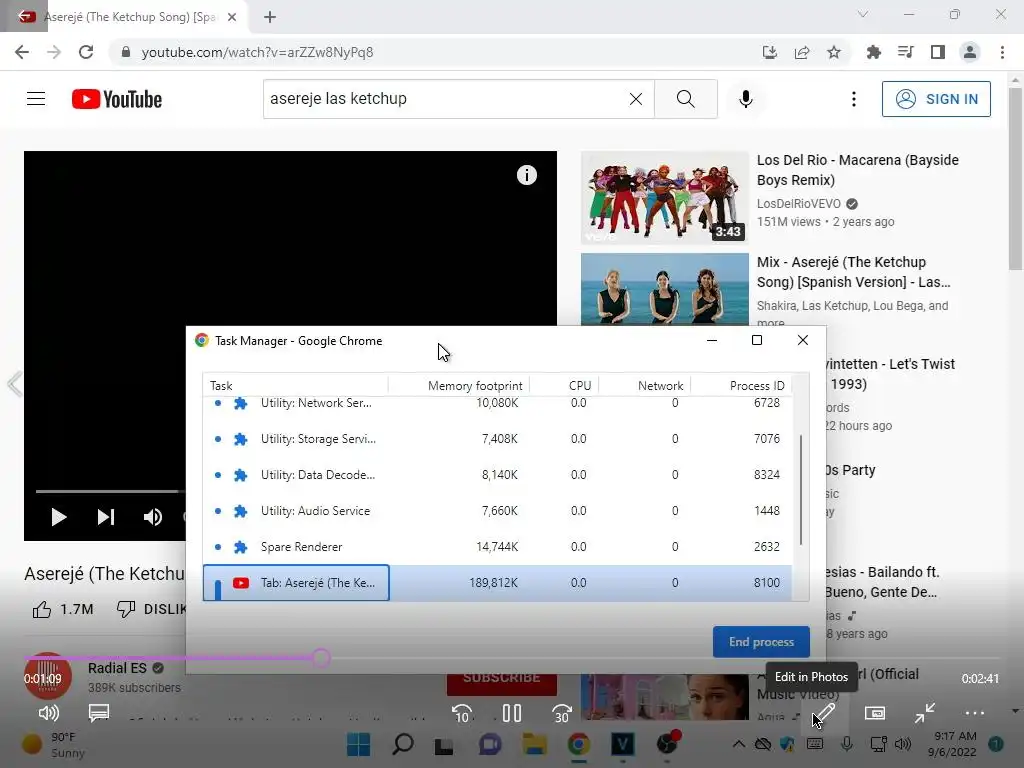Open the player subtitles/captions icon
The height and width of the screenshot is (768, 1024).
(x=99, y=712)
